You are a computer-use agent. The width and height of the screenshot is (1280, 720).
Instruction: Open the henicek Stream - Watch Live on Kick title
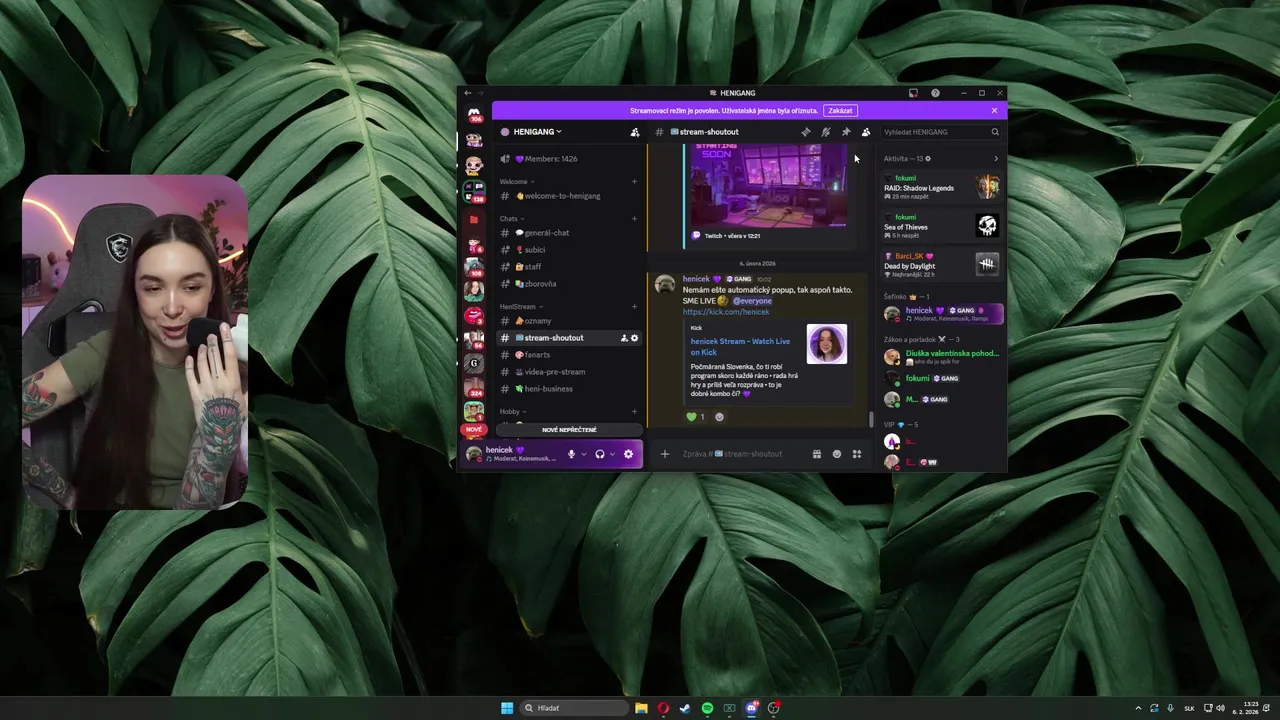tap(740, 347)
